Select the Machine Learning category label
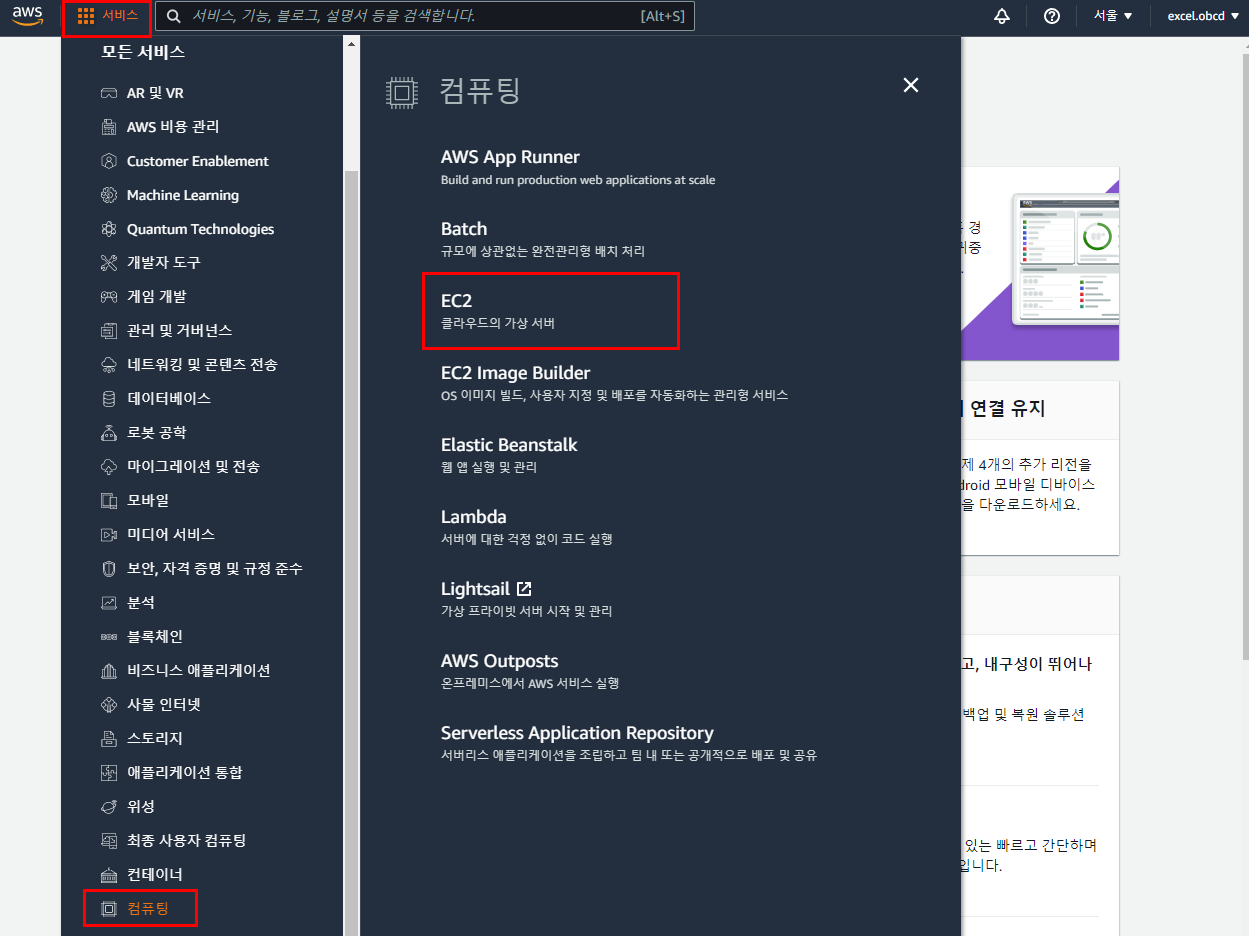The height and width of the screenshot is (936, 1249). pos(183,195)
